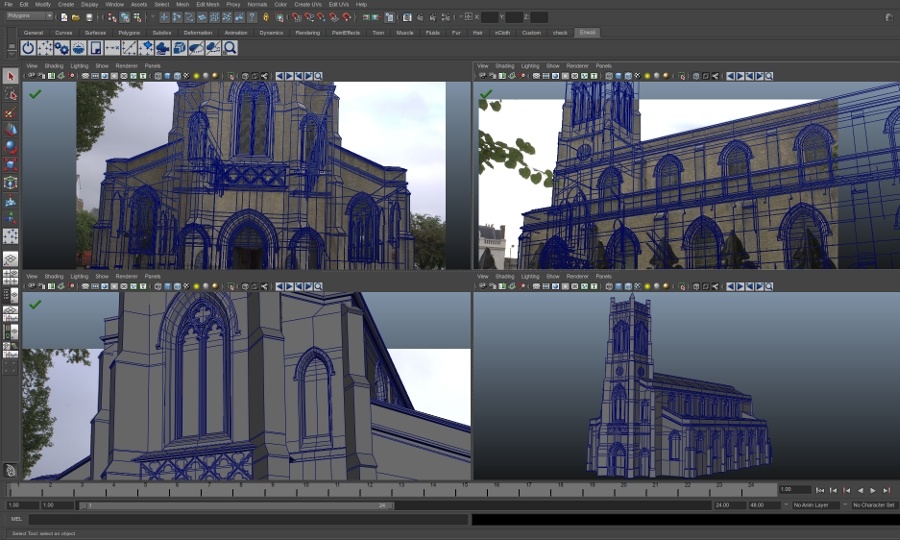The image size is (900, 540).
Task: Pick the Scale tool in the toolbox
Action: [10, 165]
